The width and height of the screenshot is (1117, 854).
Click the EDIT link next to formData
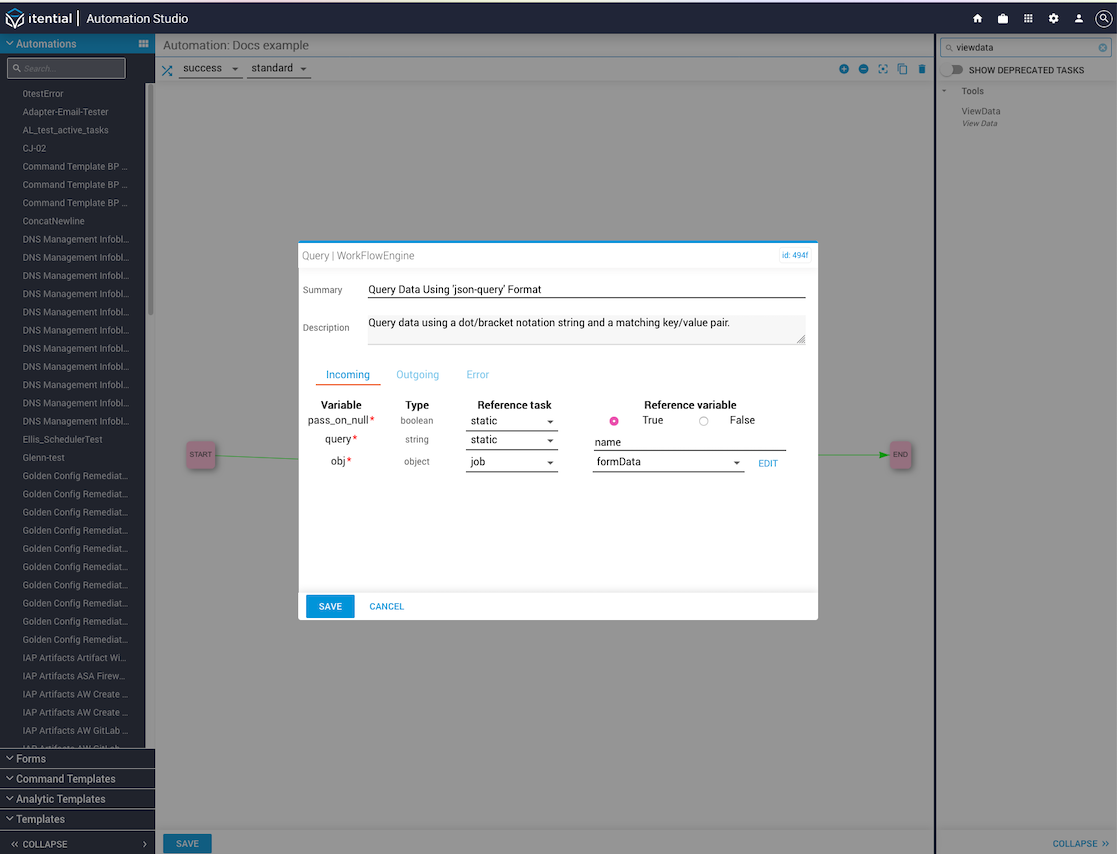(767, 464)
